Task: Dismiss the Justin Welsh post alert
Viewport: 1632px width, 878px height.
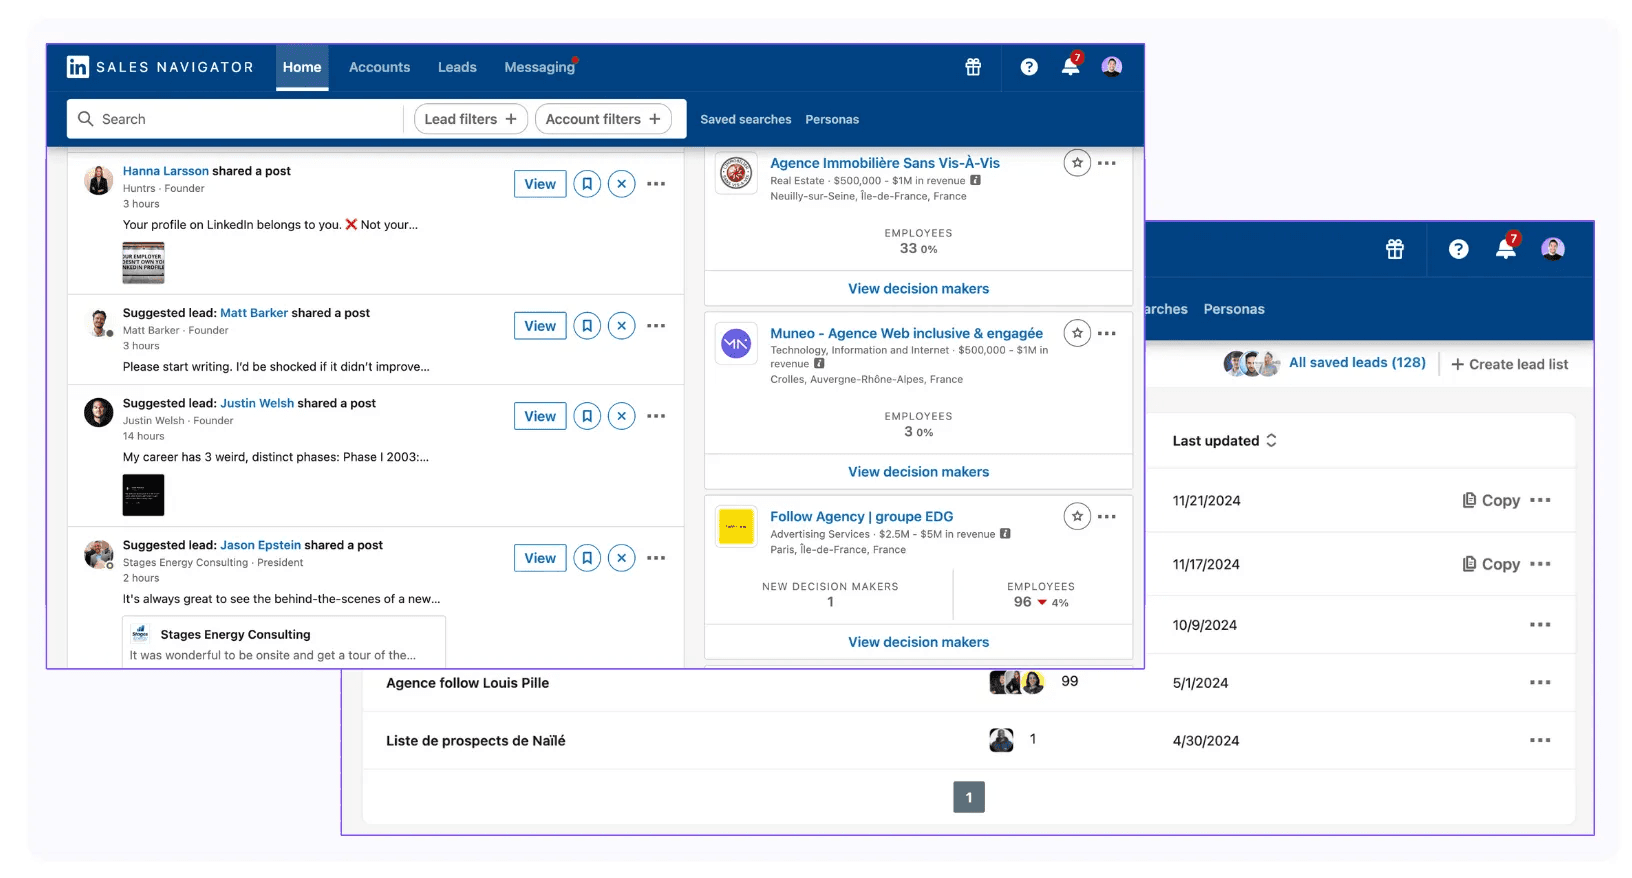Action: (x=622, y=416)
